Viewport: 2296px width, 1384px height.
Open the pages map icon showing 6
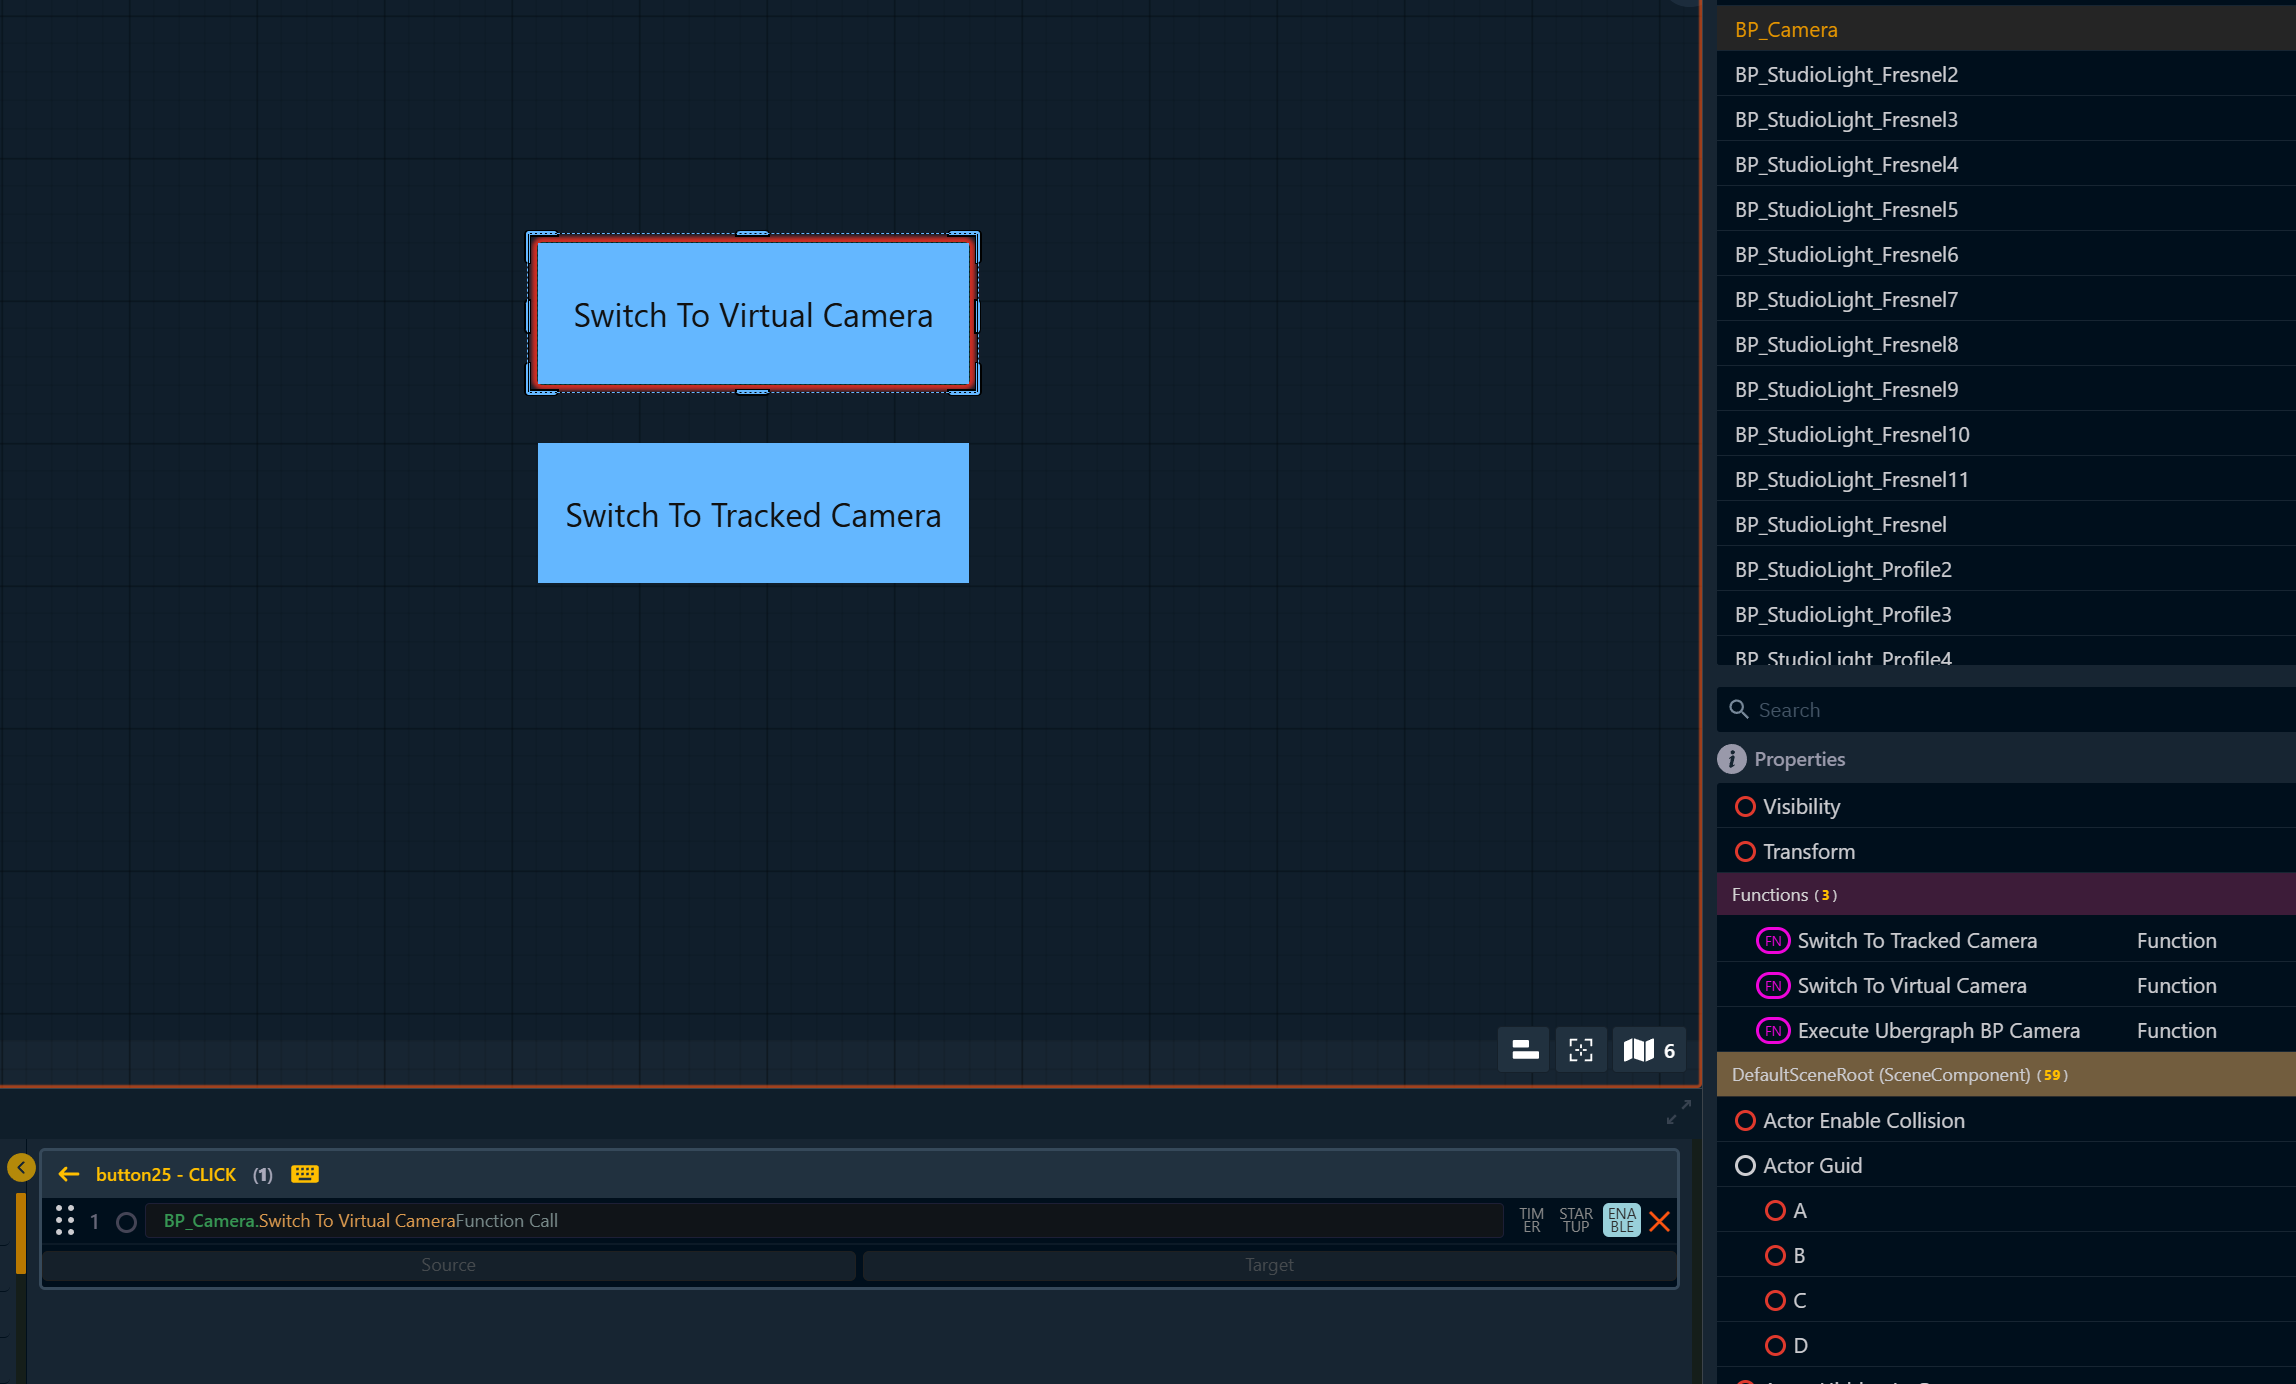coord(1649,1050)
